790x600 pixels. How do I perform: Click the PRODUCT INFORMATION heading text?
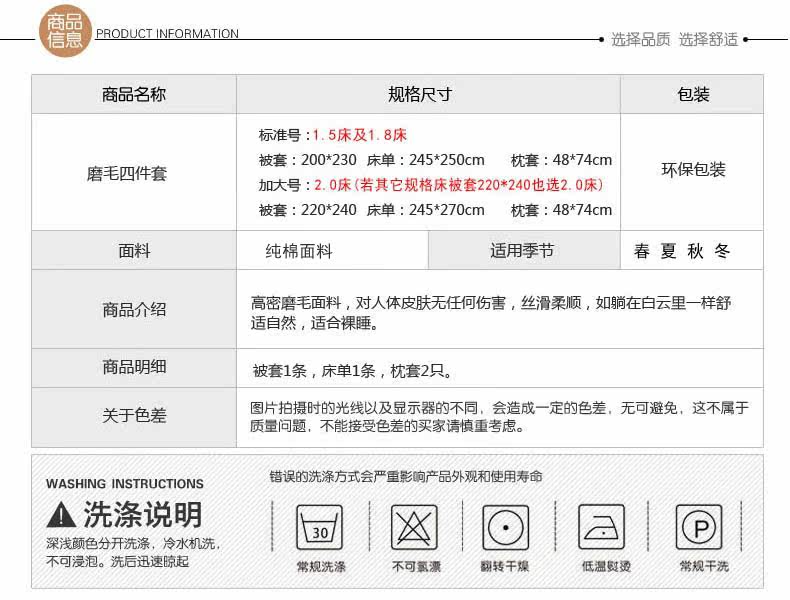[x=167, y=34]
